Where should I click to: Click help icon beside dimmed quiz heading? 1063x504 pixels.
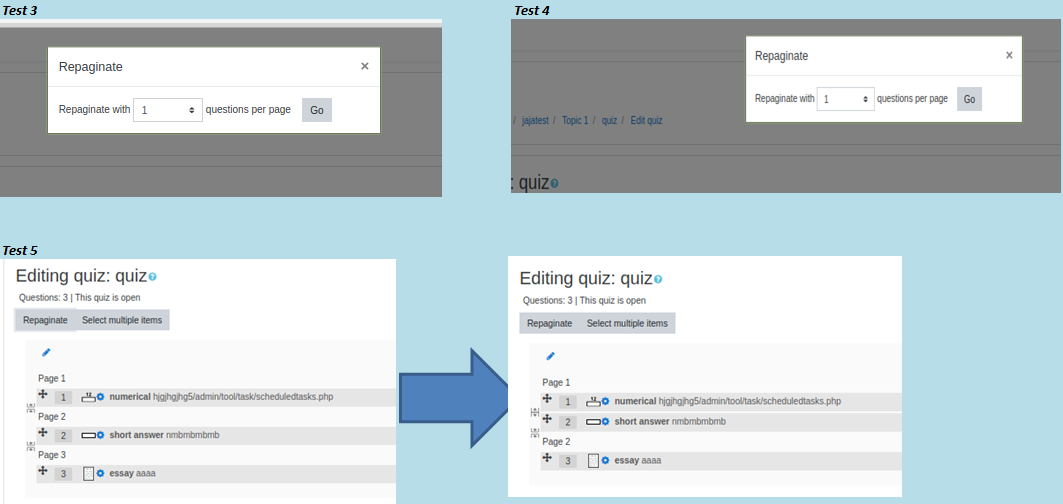tap(554, 183)
